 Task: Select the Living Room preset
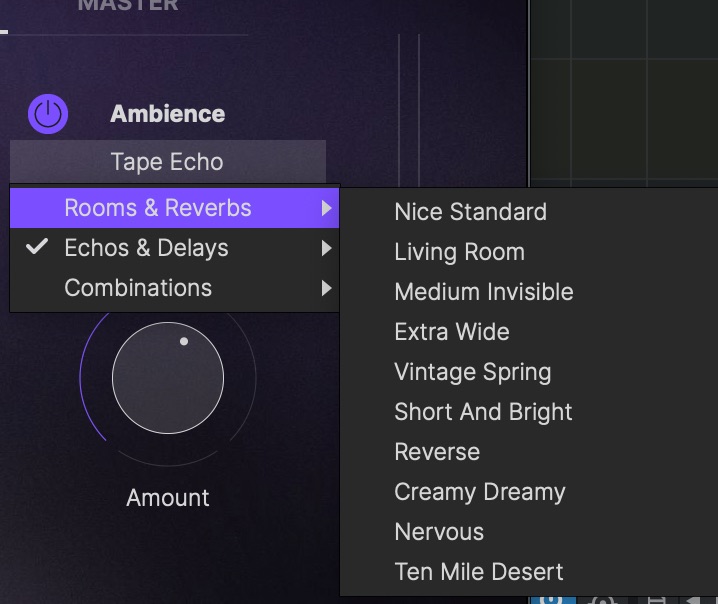click(459, 252)
